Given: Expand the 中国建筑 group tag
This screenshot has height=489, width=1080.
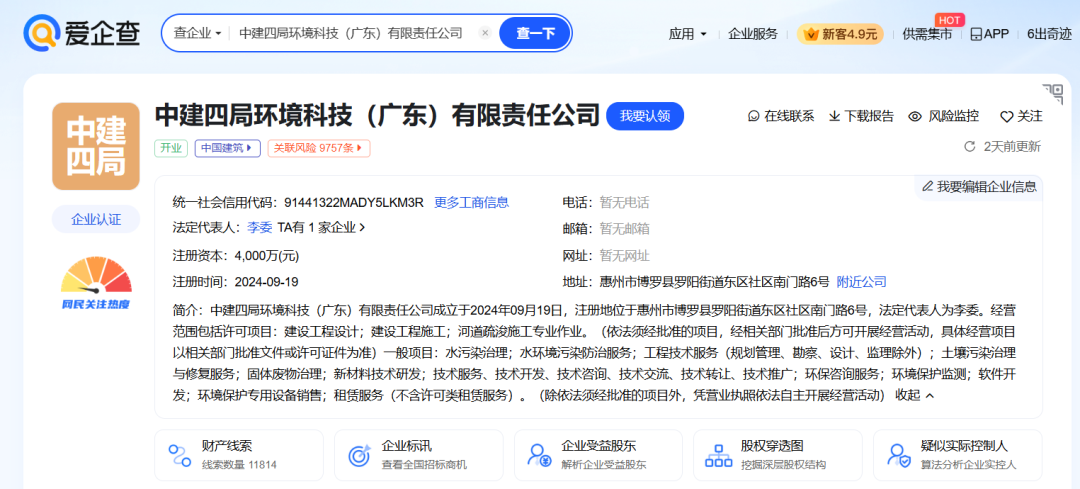Looking at the screenshot, I should [228, 147].
